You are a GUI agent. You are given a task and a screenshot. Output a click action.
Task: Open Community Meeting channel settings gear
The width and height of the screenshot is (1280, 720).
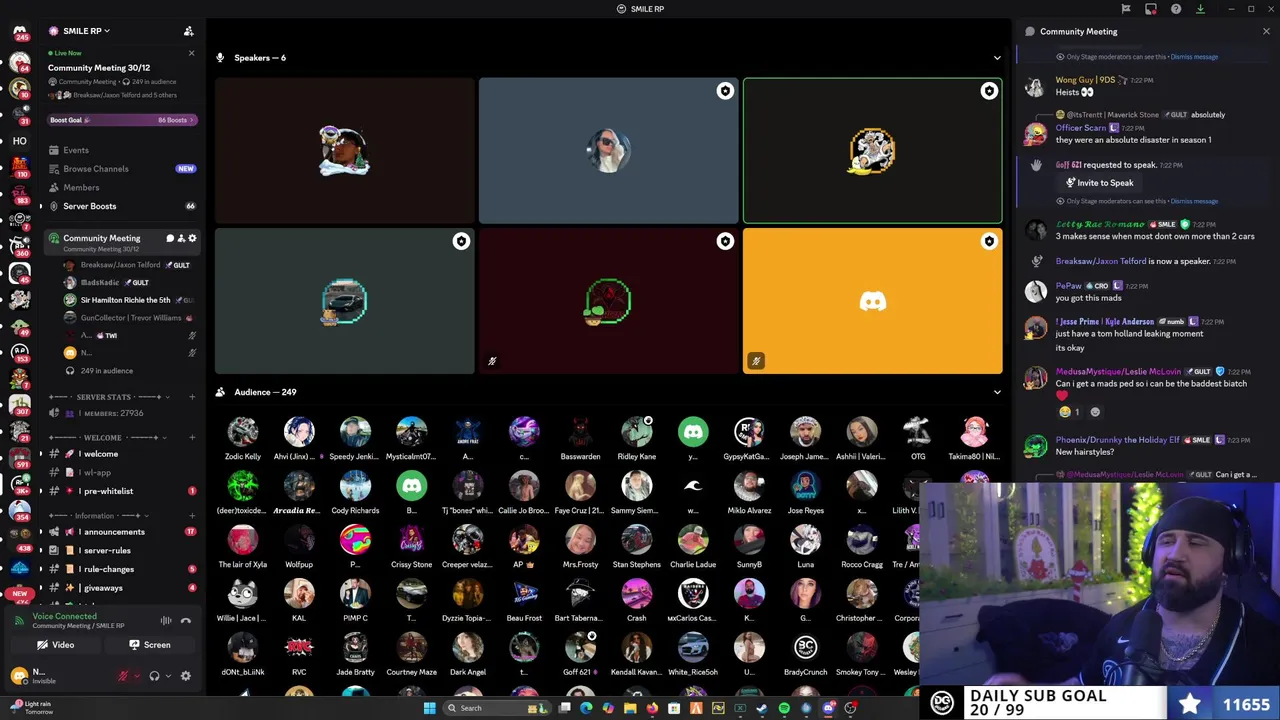(x=192, y=238)
